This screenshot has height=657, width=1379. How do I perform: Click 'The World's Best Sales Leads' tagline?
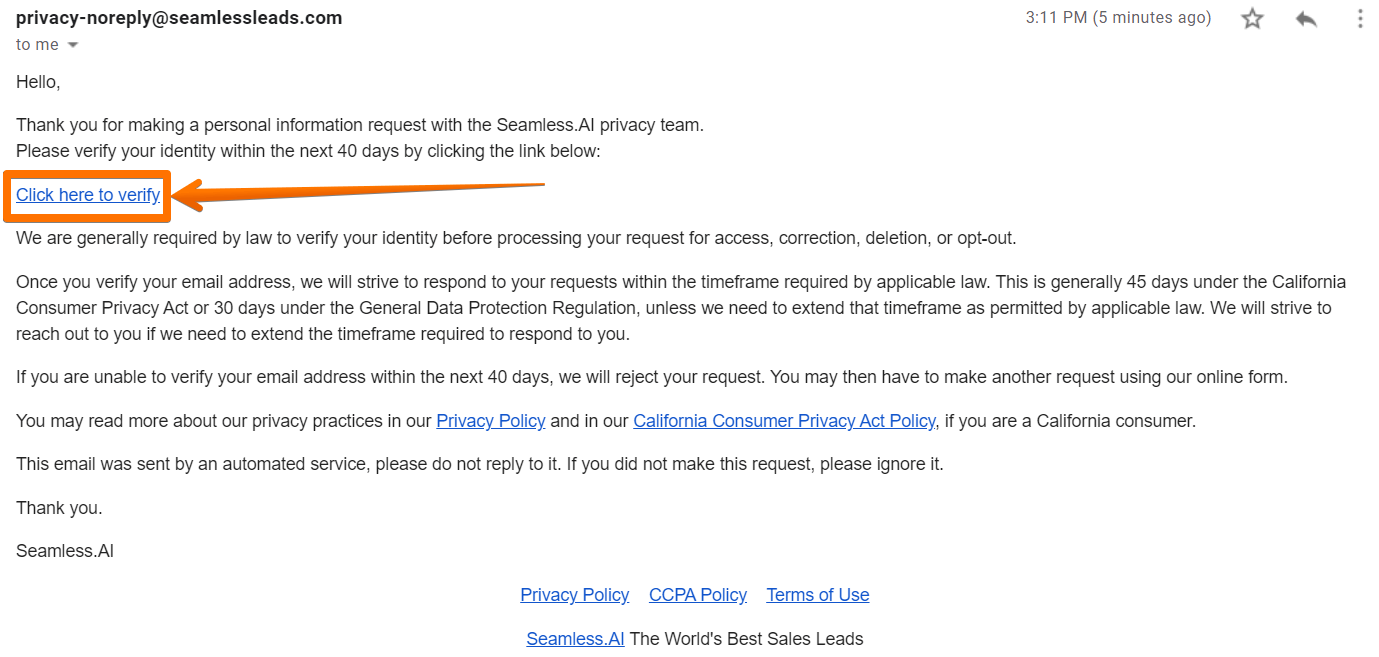[746, 639]
